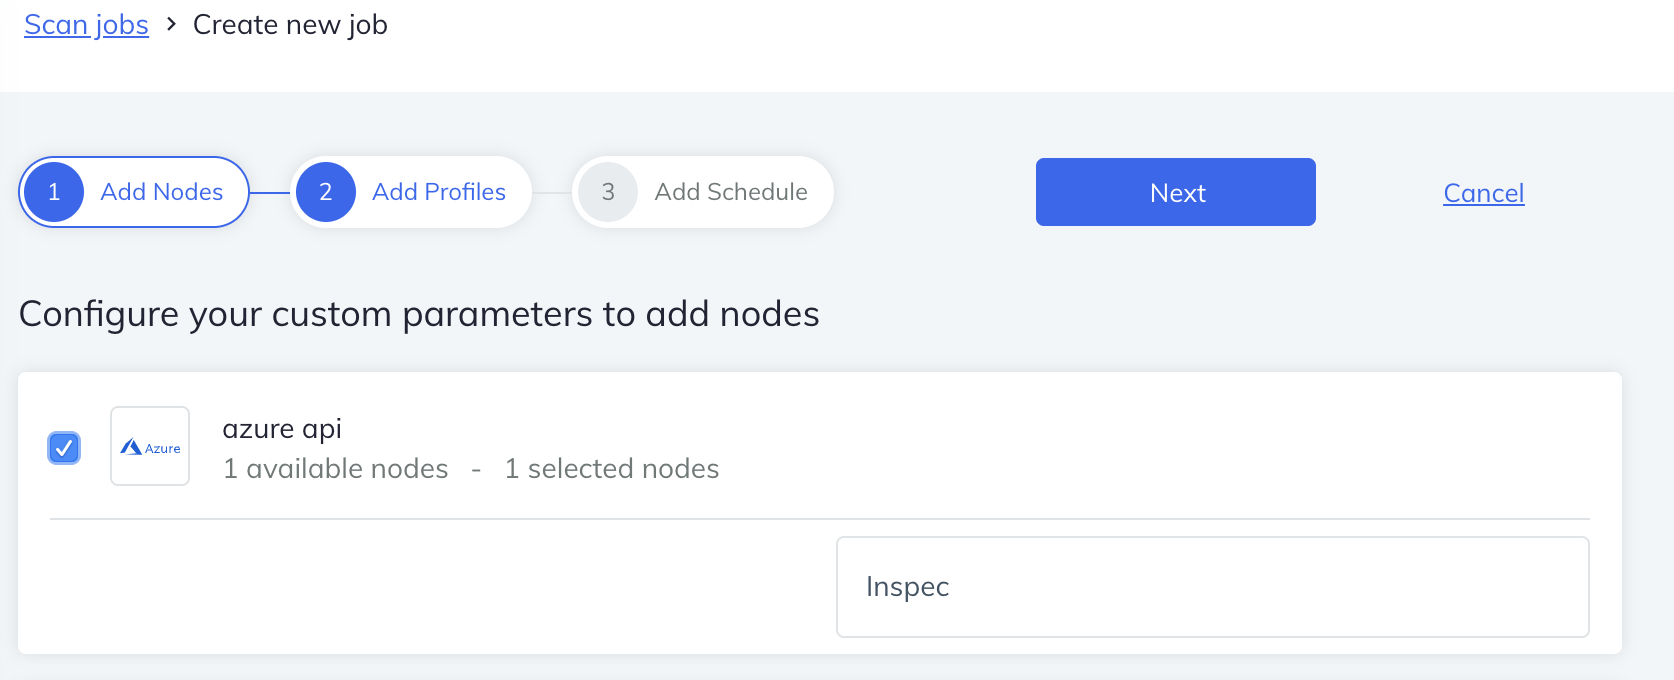Focus the Inspec input field
The image size is (1674, 680).
click(x=1212, y=587)
